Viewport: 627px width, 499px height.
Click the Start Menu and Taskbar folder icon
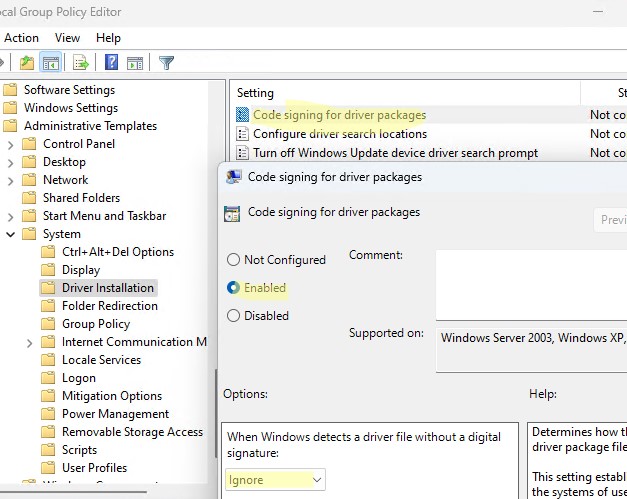[x=29, y=216]
